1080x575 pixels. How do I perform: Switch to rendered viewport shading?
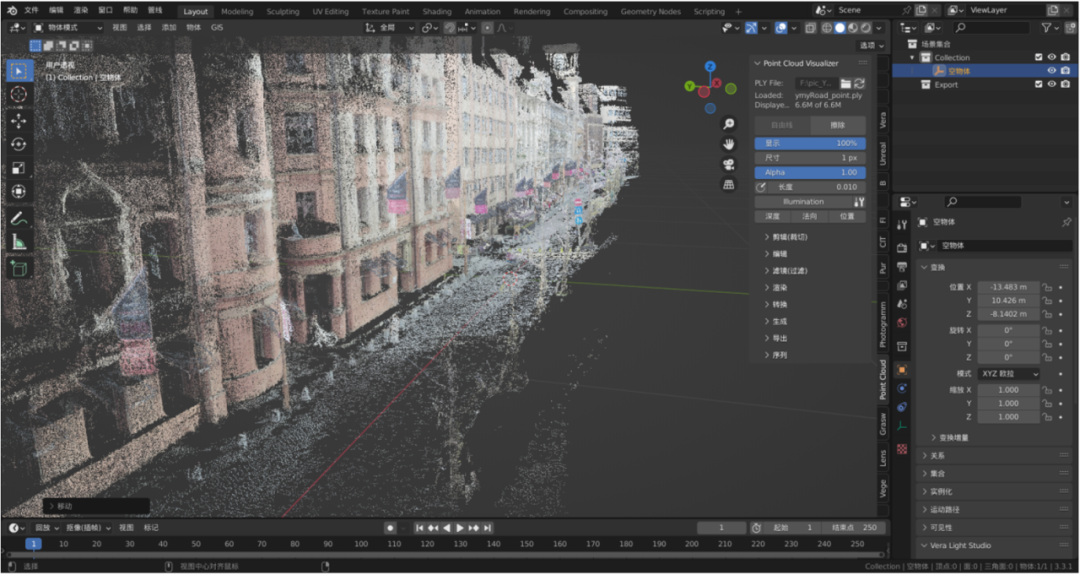click(x=865, y=28)
